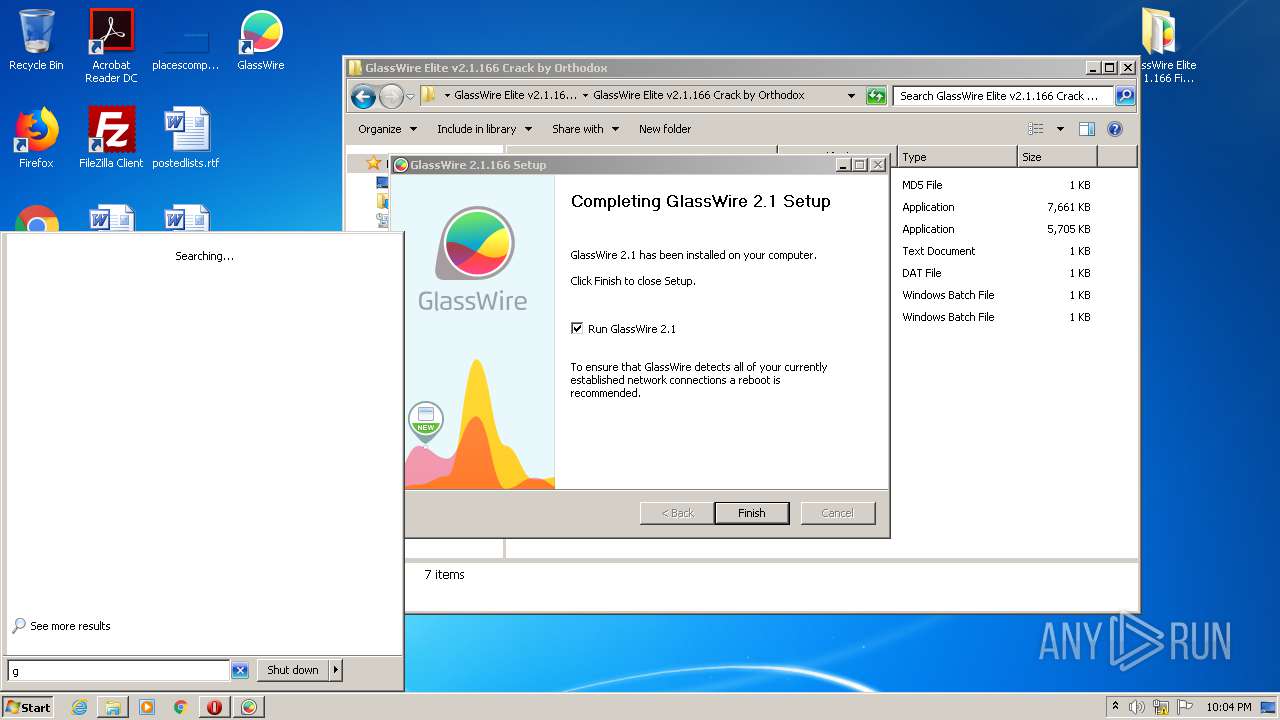Launch Chrome from the taskbar
Screen dimensions: 1280x720
181,707
